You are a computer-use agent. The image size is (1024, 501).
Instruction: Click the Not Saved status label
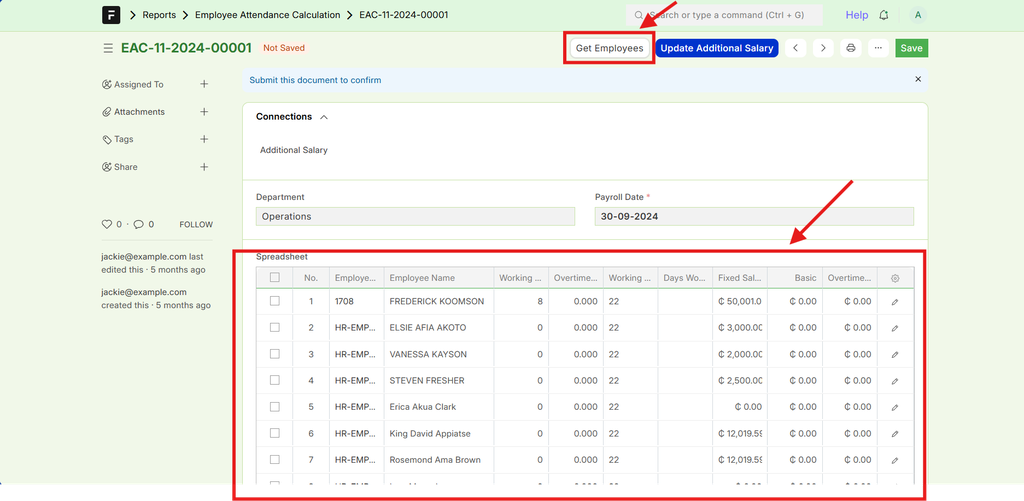point(284,48)
